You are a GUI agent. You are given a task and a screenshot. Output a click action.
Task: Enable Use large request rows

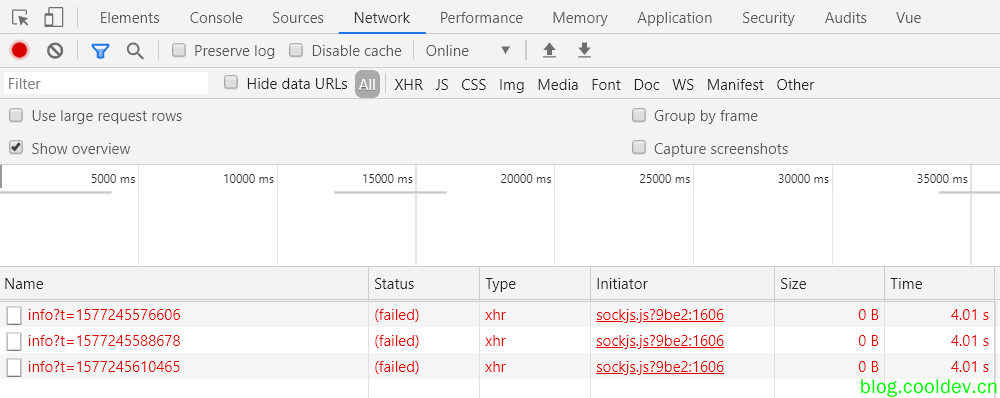pos(16,115)
